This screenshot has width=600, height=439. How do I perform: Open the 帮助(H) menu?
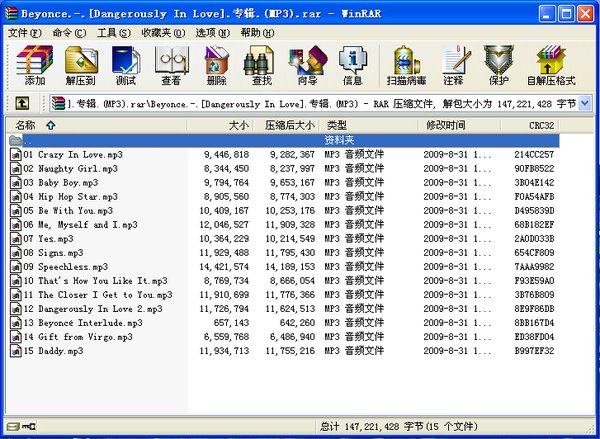click(x=257, y=33)
